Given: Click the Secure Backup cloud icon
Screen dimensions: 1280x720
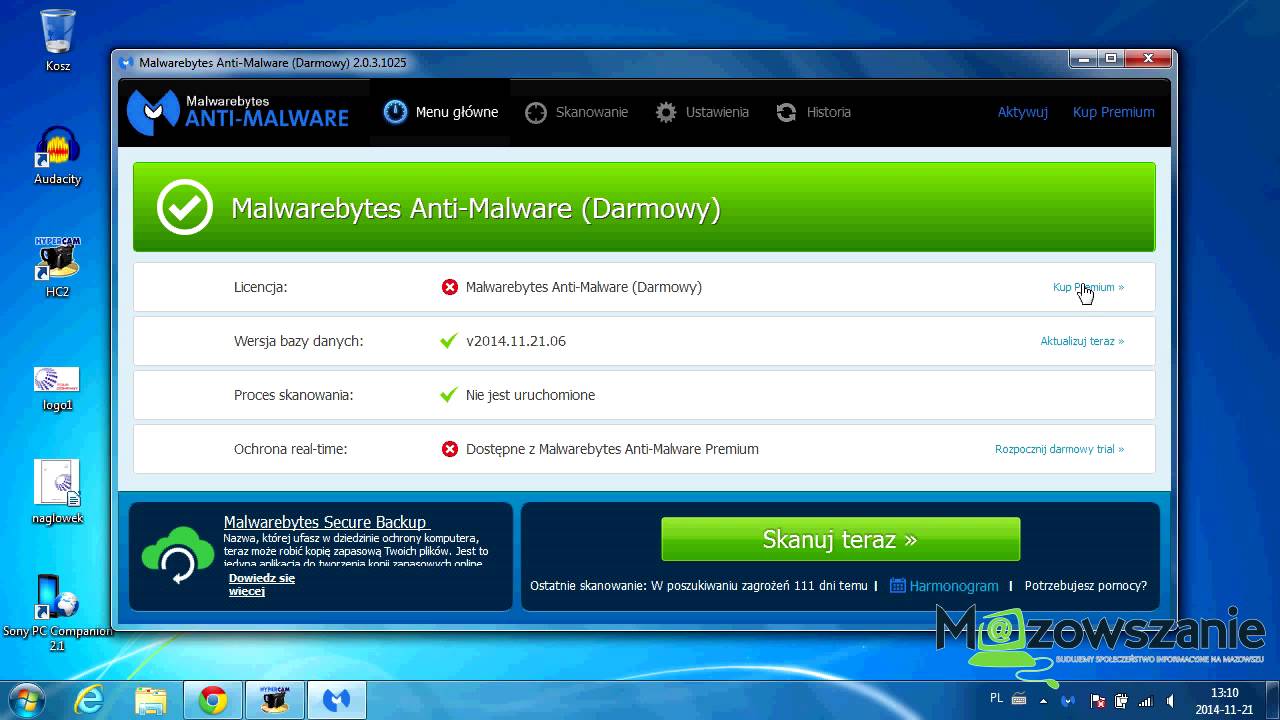Looking at the screenshot, I should point(178,555).
